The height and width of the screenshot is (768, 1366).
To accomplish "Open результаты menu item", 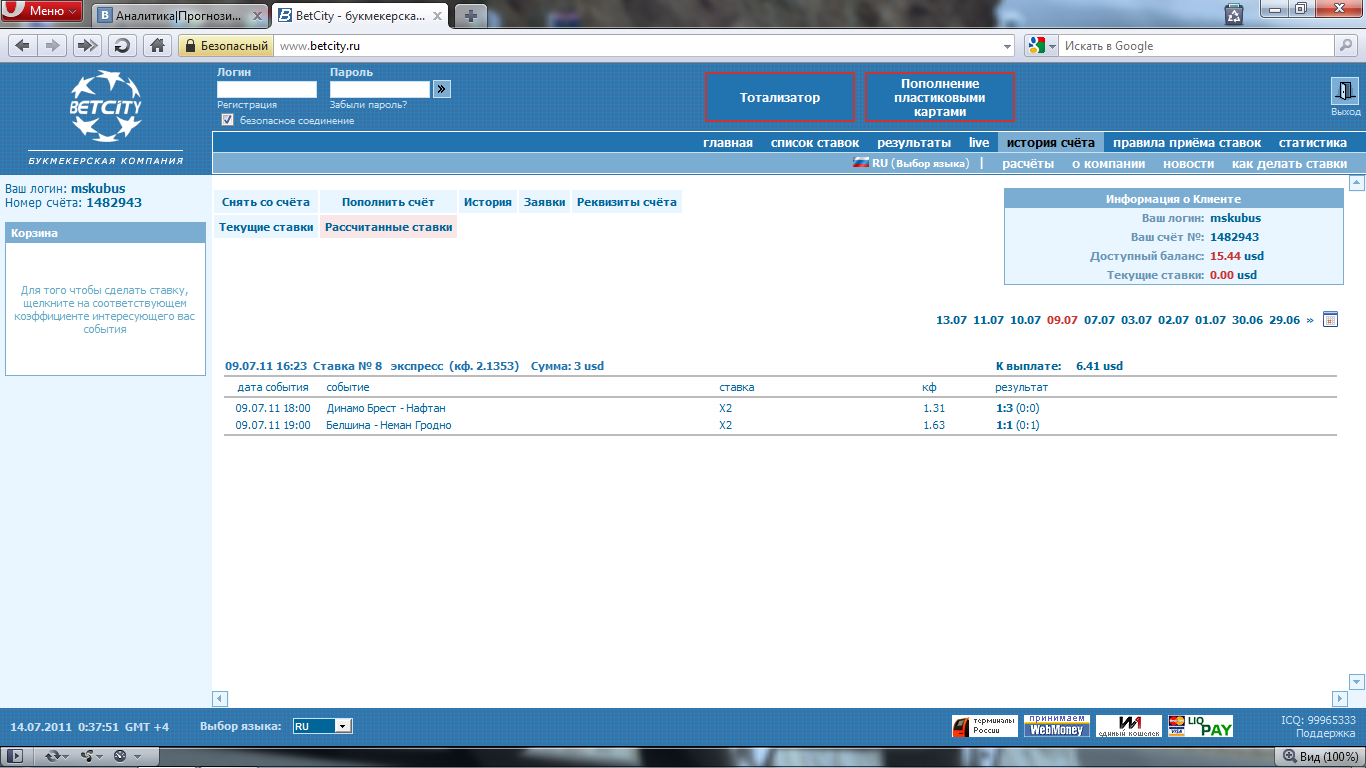I will point(914,142).
